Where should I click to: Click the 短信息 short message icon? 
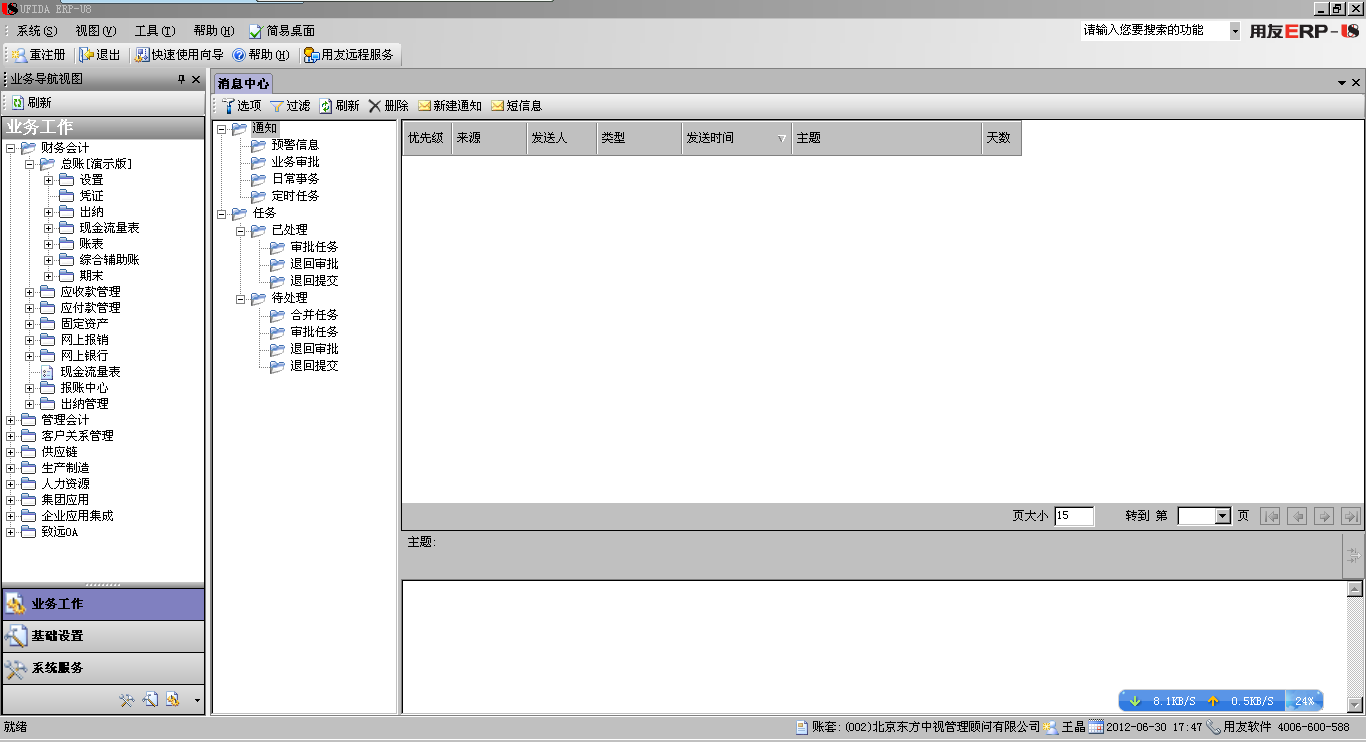497,105
